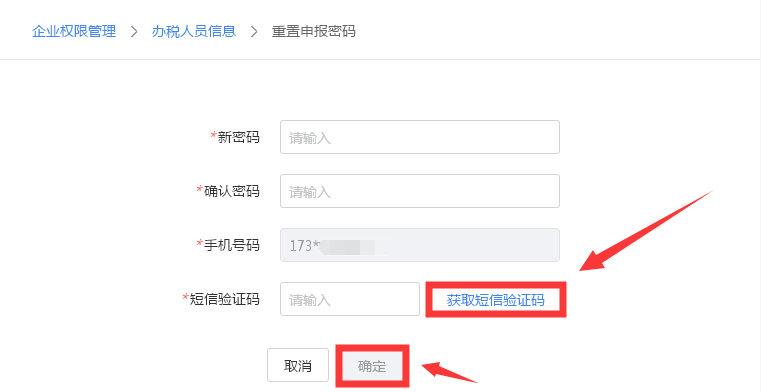
Task: Cancel with the 取消 button
Action: 298,365
